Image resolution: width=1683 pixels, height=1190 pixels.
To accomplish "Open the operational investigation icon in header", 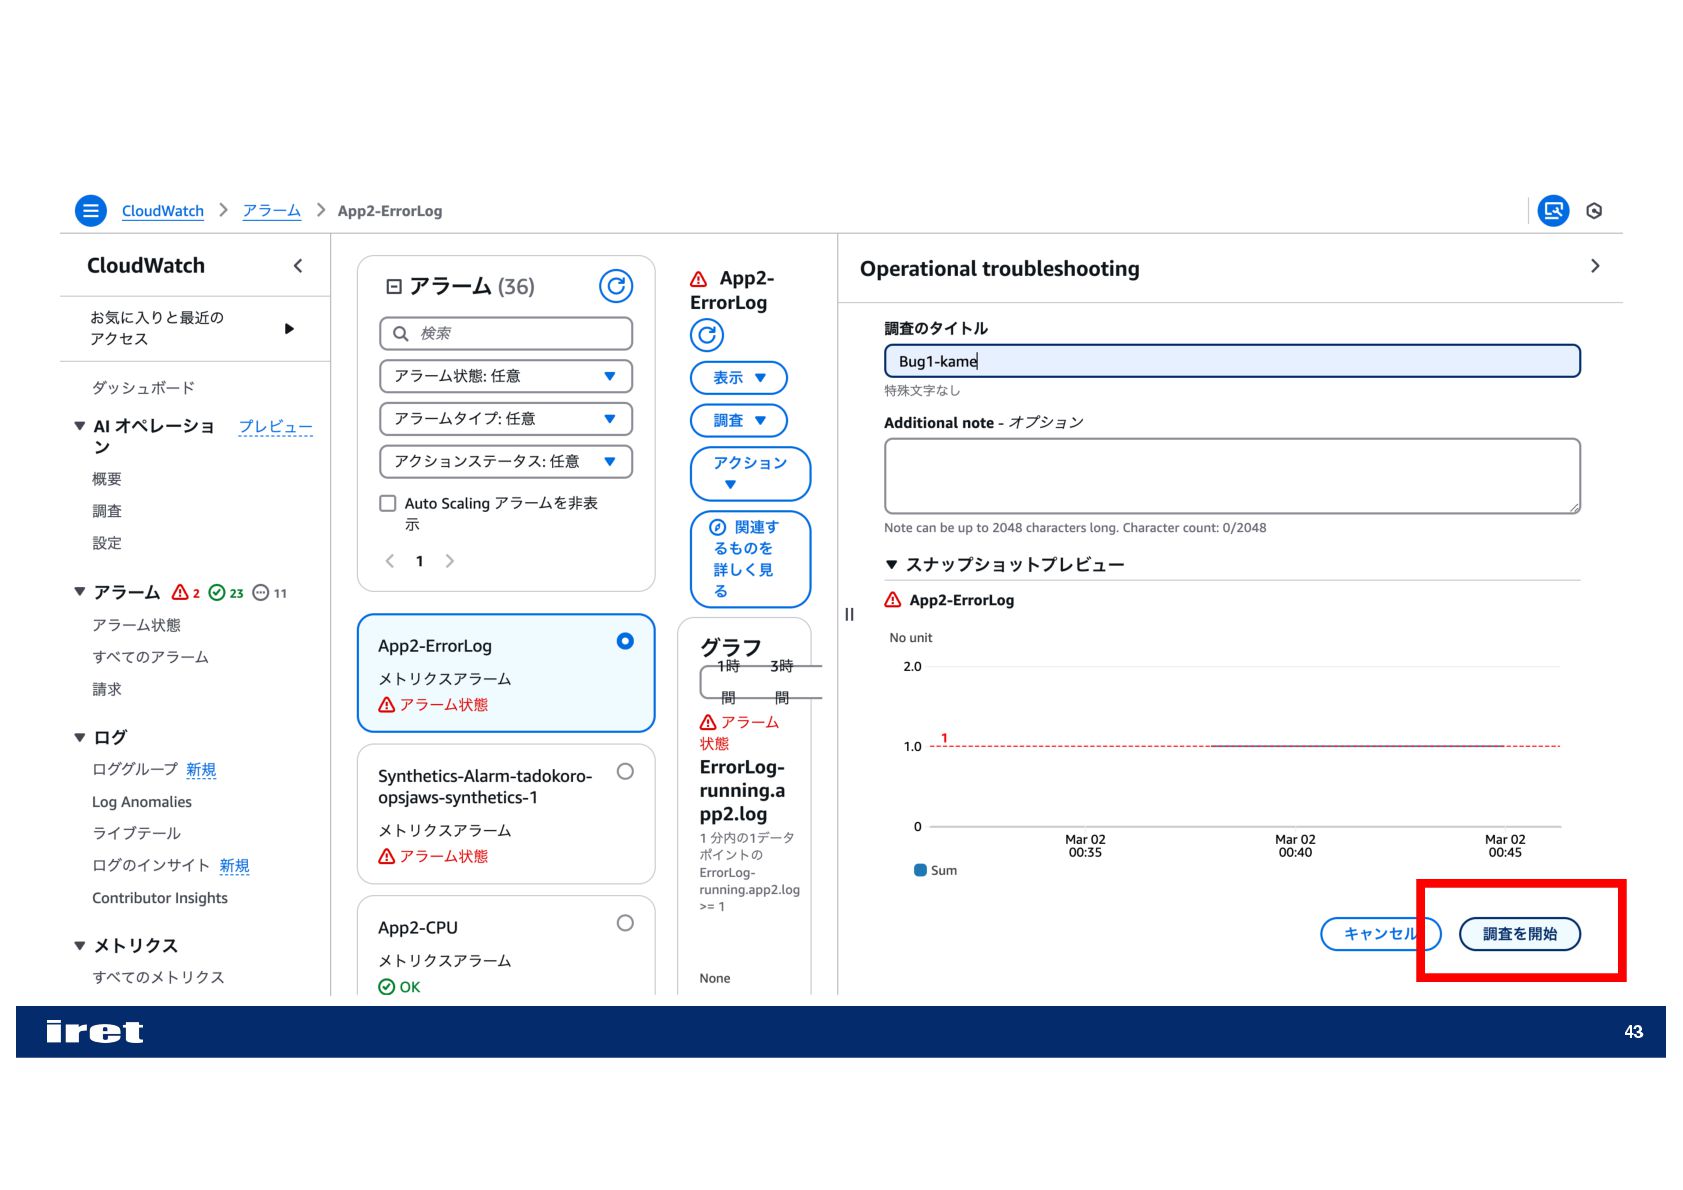I will (1553, 211).
